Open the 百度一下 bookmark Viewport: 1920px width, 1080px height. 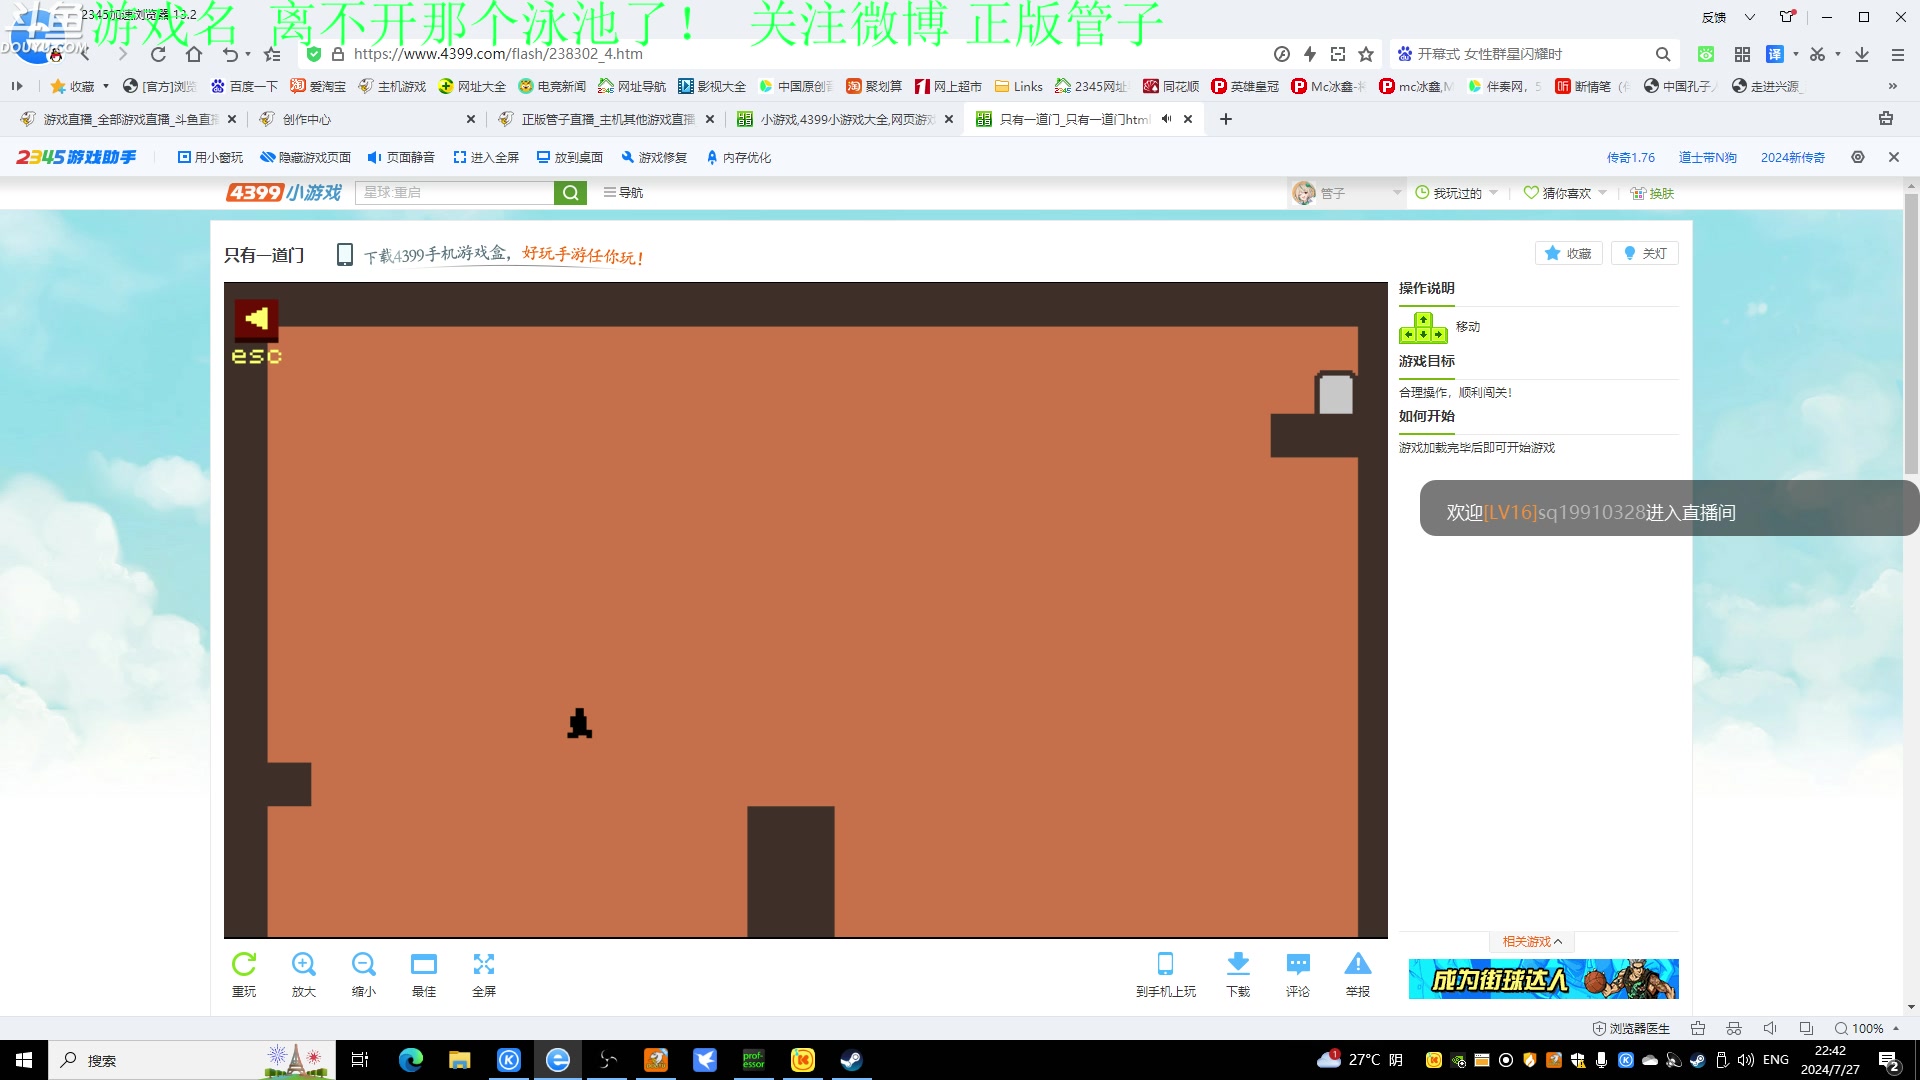pos(244,86)
